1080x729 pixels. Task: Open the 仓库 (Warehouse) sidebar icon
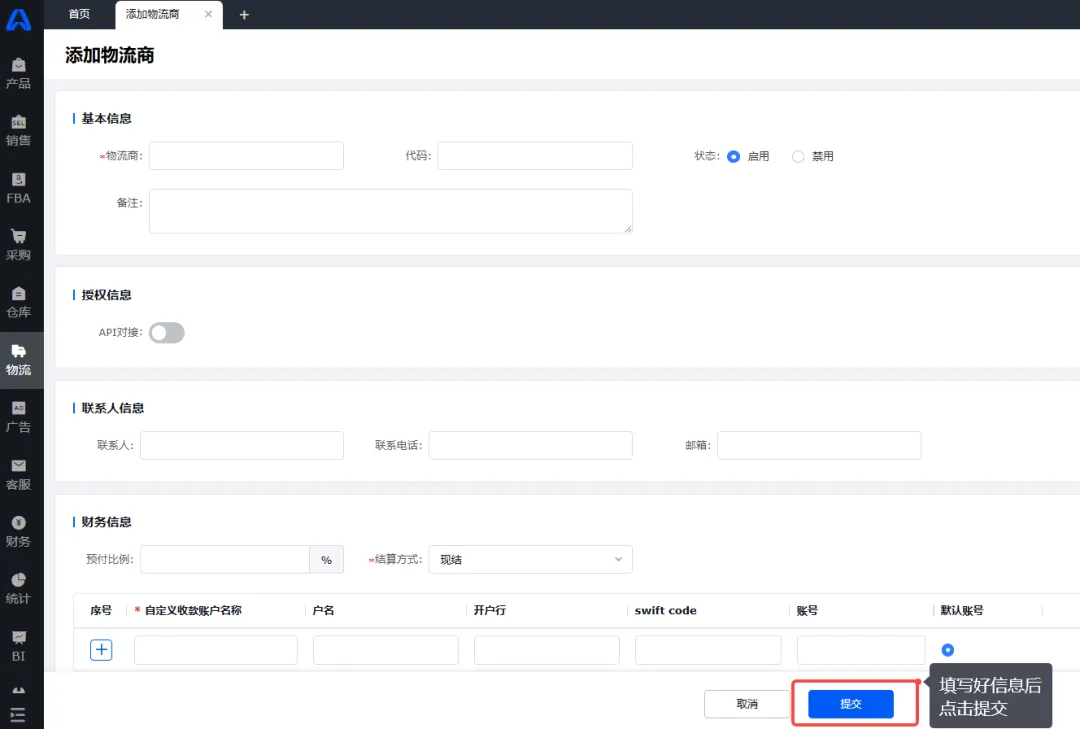click(x=18, y=295)
